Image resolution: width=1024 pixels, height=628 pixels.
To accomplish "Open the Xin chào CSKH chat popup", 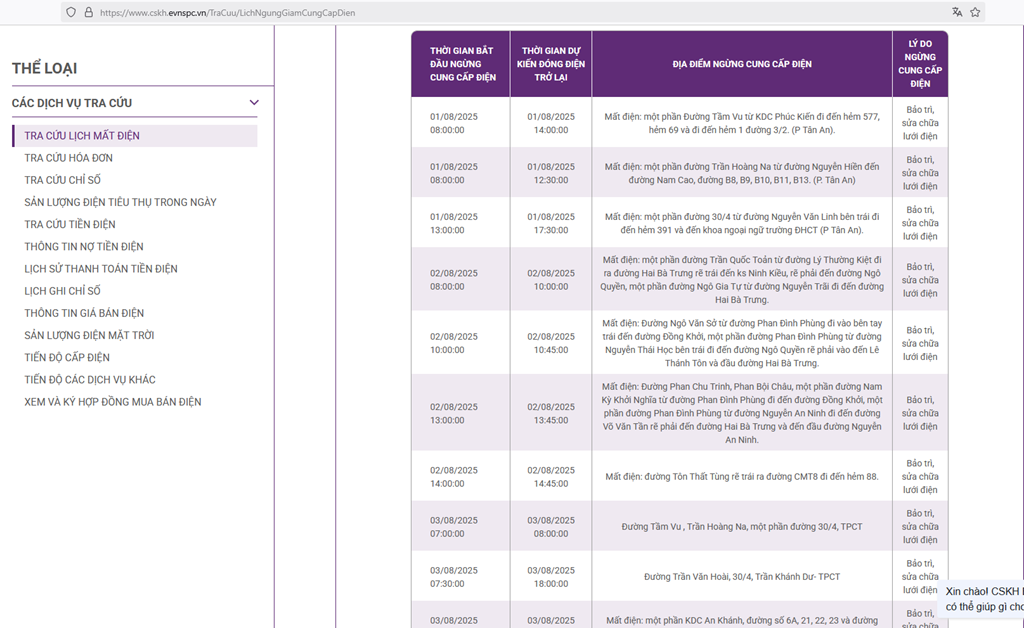I will [x=984, y=598].
